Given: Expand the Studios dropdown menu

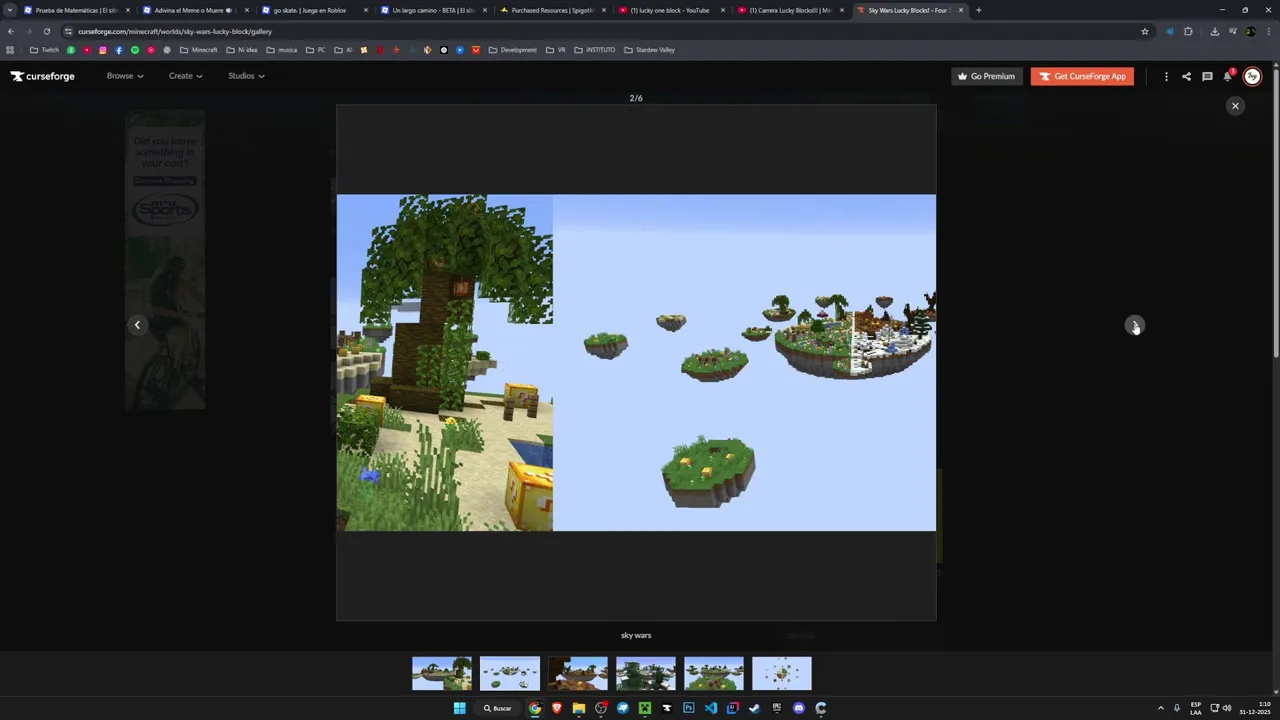Looking at the screenshot, I should tap(246, 76).
